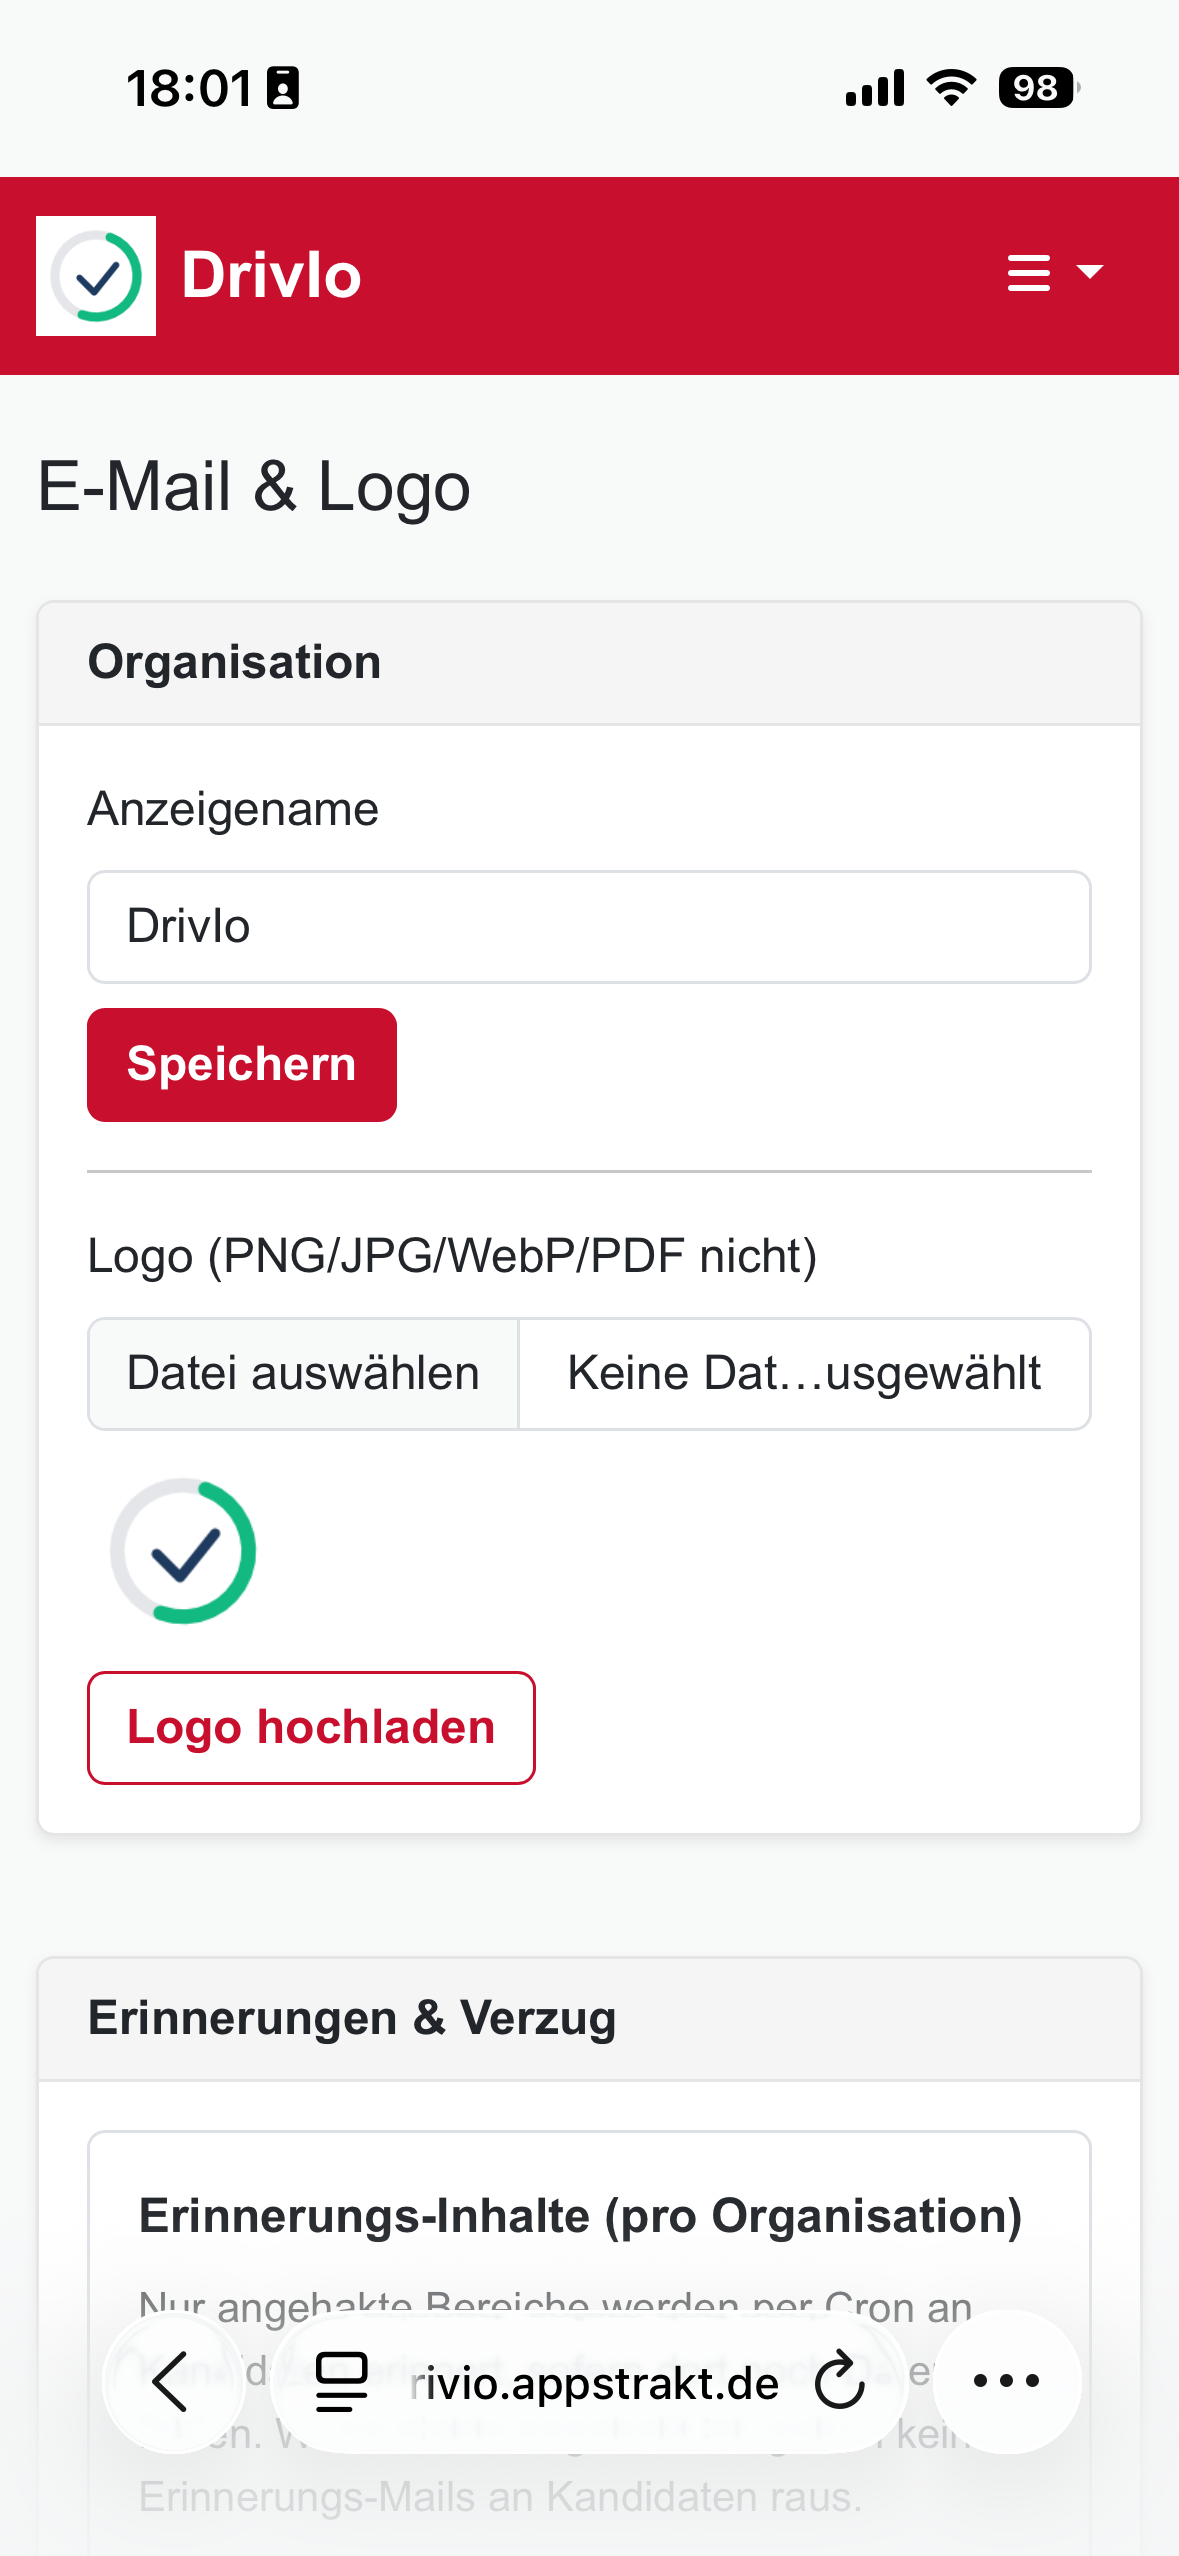The image size is (1179, 2556).
Task: Click the circular logo preview thumbnail
Action: (184, 1551)
